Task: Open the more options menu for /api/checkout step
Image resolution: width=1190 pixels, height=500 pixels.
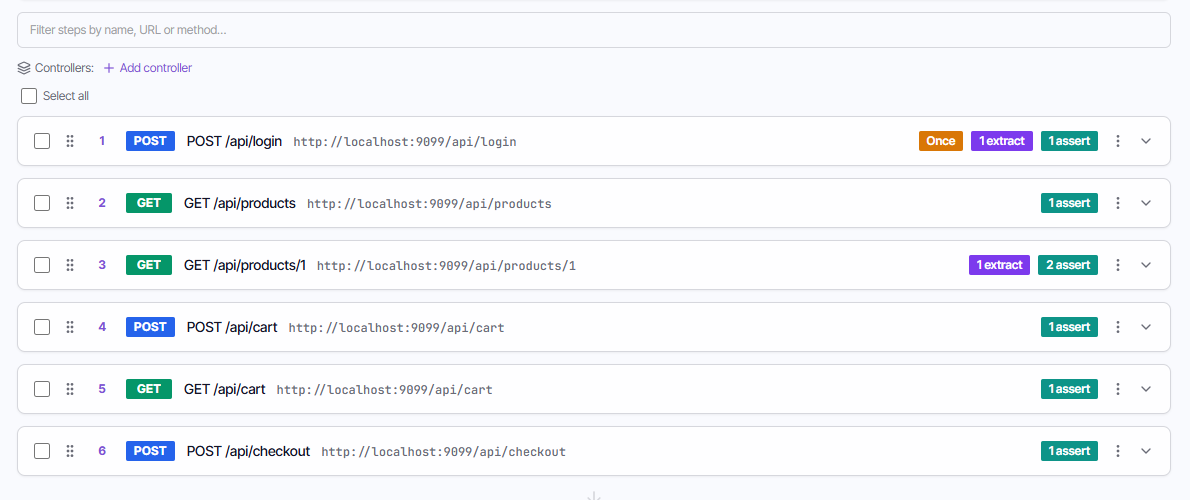Action: 1117,451
